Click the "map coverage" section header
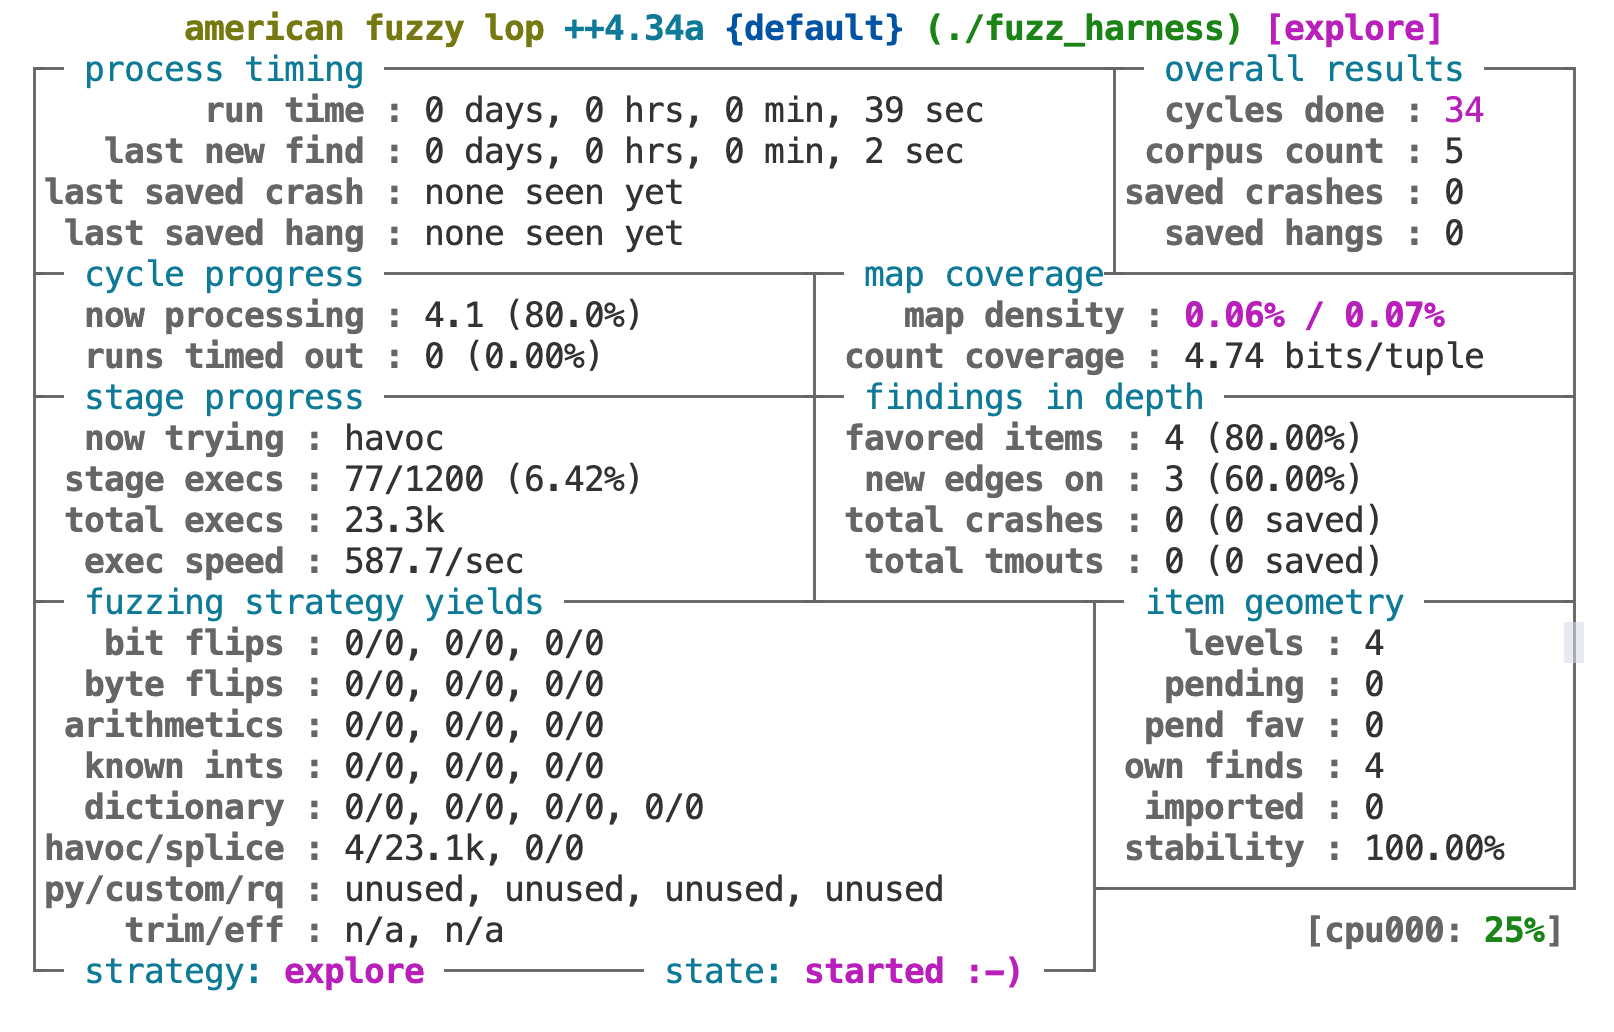 tap(983, 275)
